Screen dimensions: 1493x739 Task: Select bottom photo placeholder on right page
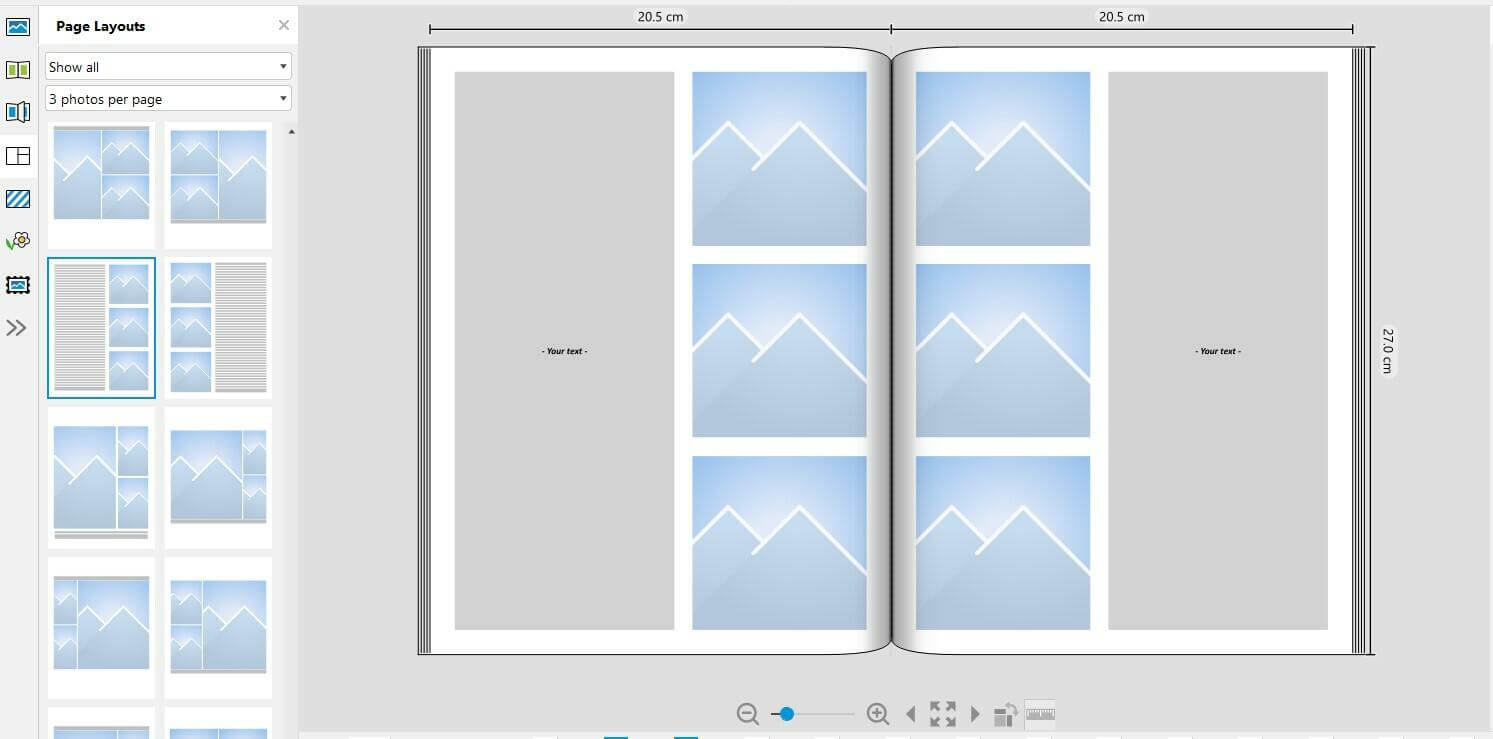pos(1003,543)
